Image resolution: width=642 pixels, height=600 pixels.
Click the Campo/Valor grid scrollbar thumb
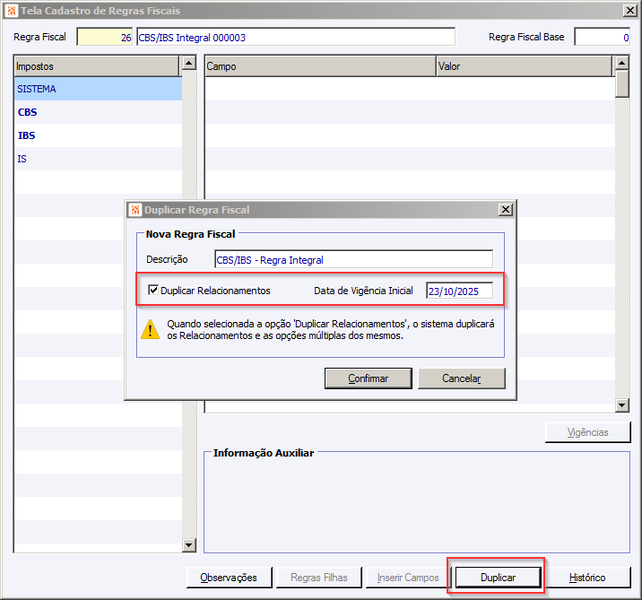(x=622, y=84)
